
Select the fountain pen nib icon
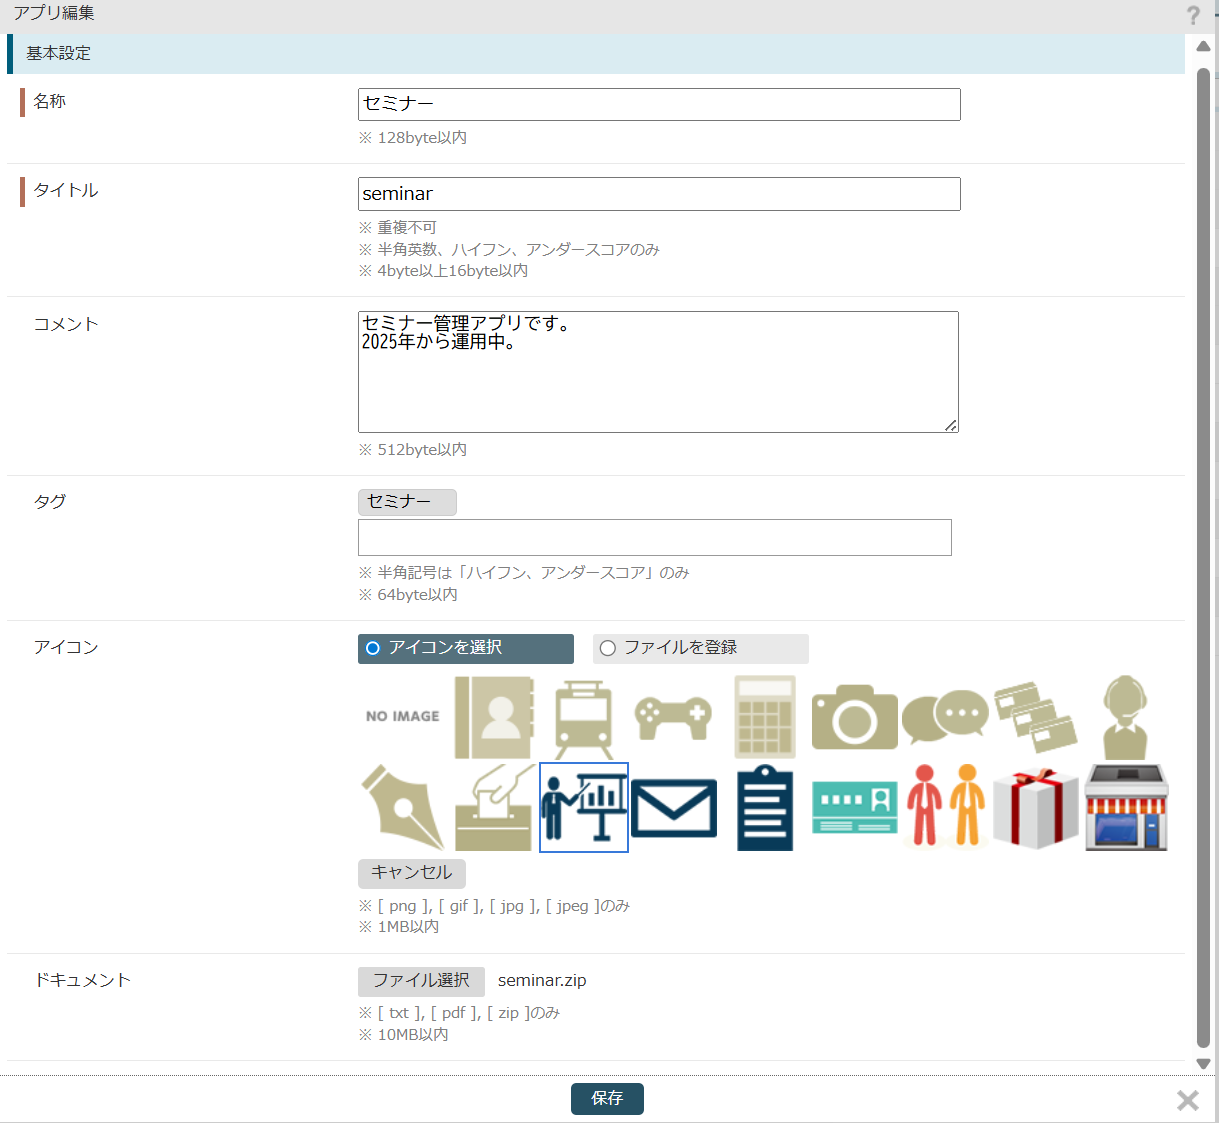coord(403,808)
